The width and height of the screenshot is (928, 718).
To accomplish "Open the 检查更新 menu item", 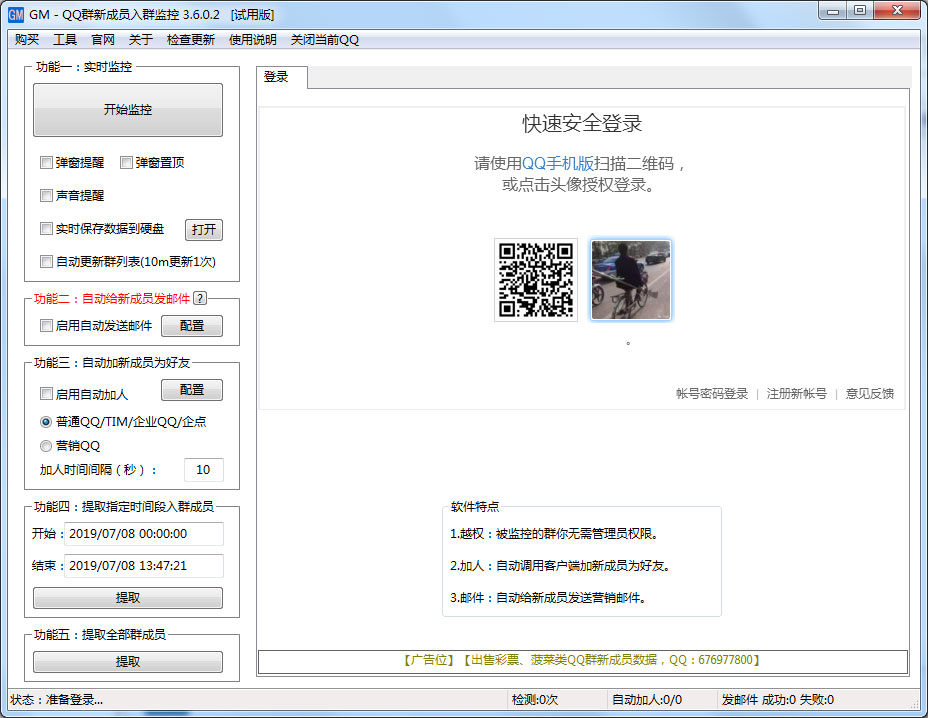I will click(x=190, y=40).
